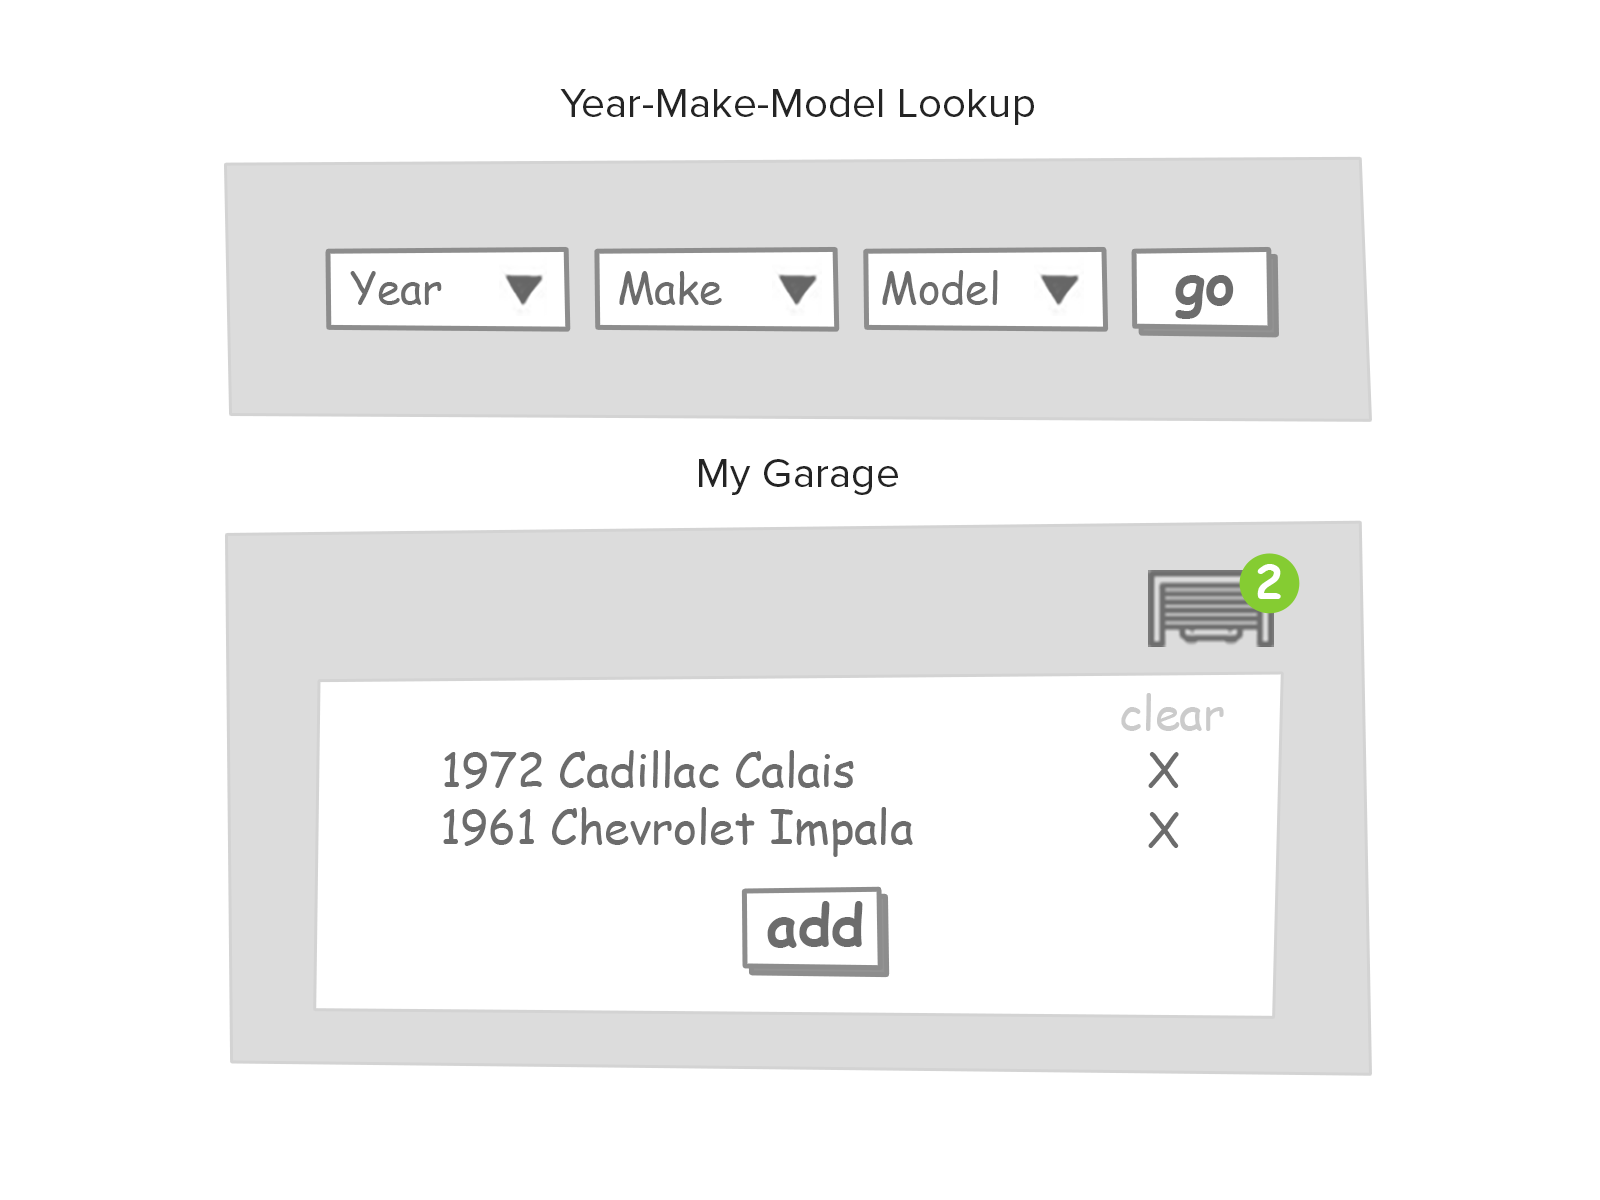The width and height of the screenshot is (1600, 1200).
Task: Select the 1972 Cadillac Calais entry
Action: point(648,771)
